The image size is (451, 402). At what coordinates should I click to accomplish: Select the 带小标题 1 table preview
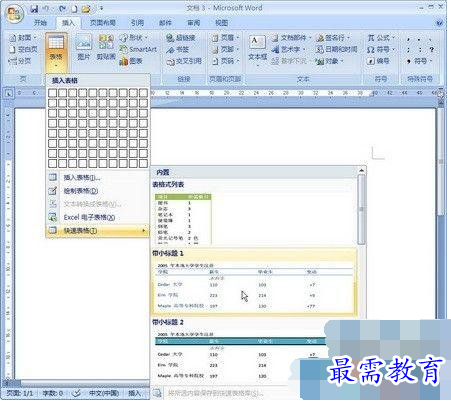pos(254,282)
